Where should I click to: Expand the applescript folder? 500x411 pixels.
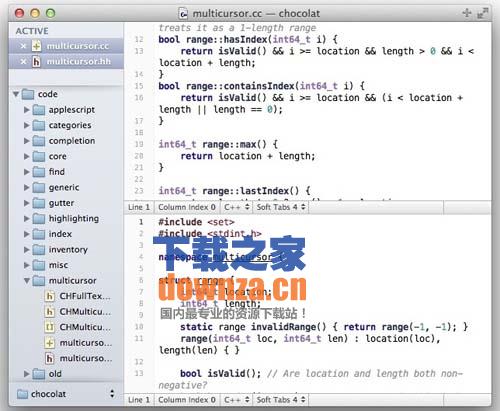click(x=27, y=110)
